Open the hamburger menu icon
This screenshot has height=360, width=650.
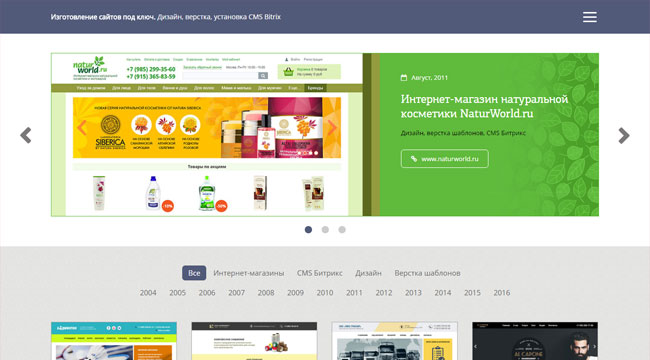[x=589, y=17]
